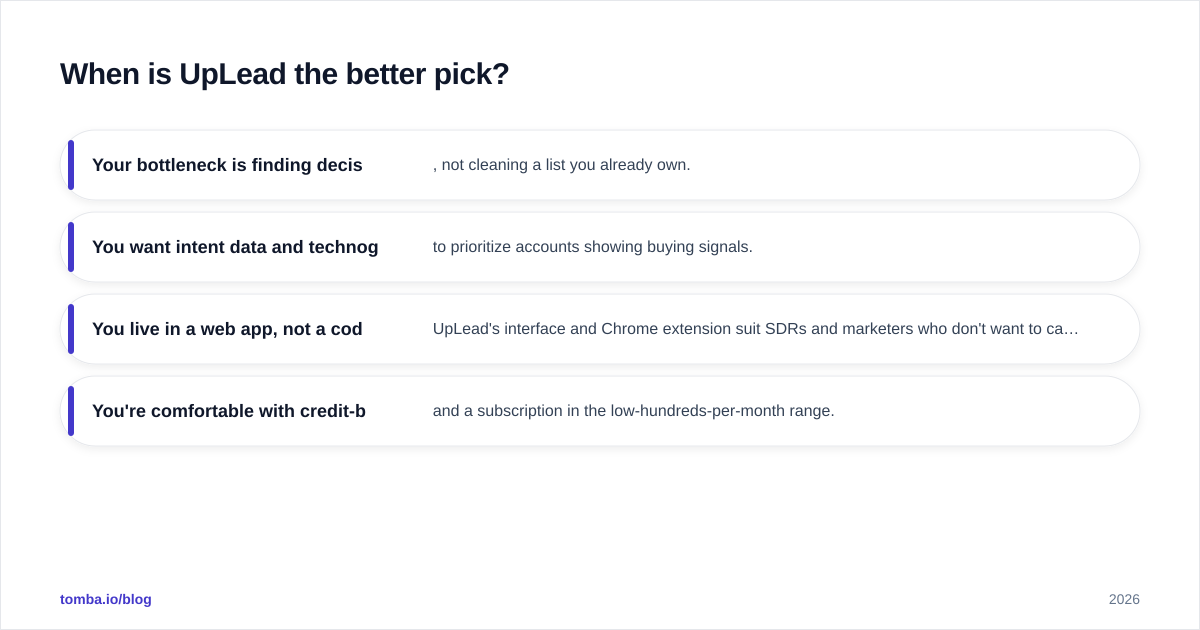Click the 'You want intent data and technog' title
The height and width of the screenshot is (630, 1200).
tap(235, 247)
